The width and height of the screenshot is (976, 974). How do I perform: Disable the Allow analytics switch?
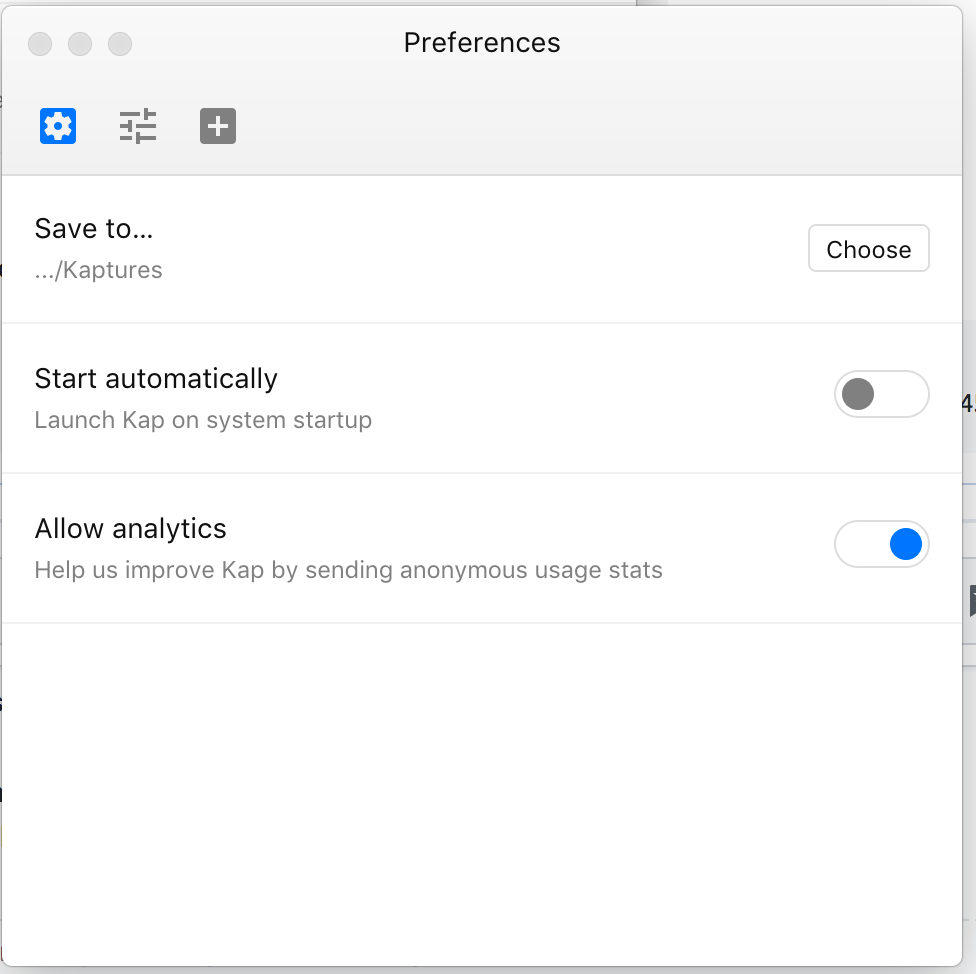coord(881,544)
